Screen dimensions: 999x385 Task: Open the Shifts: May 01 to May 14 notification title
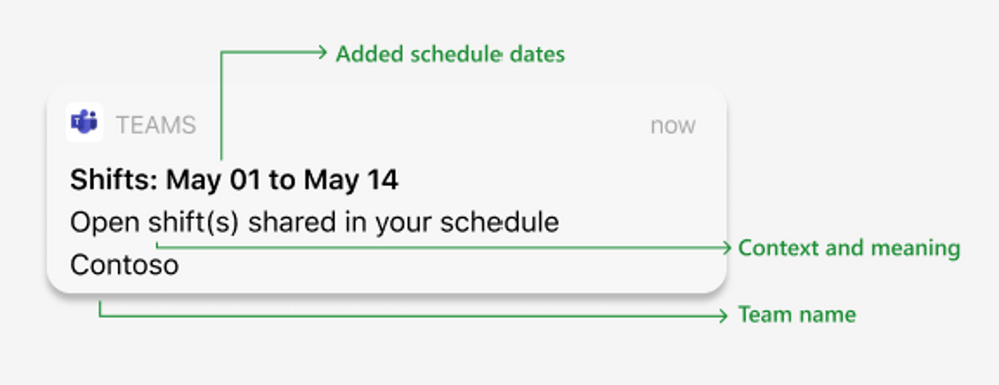point(234,180)
